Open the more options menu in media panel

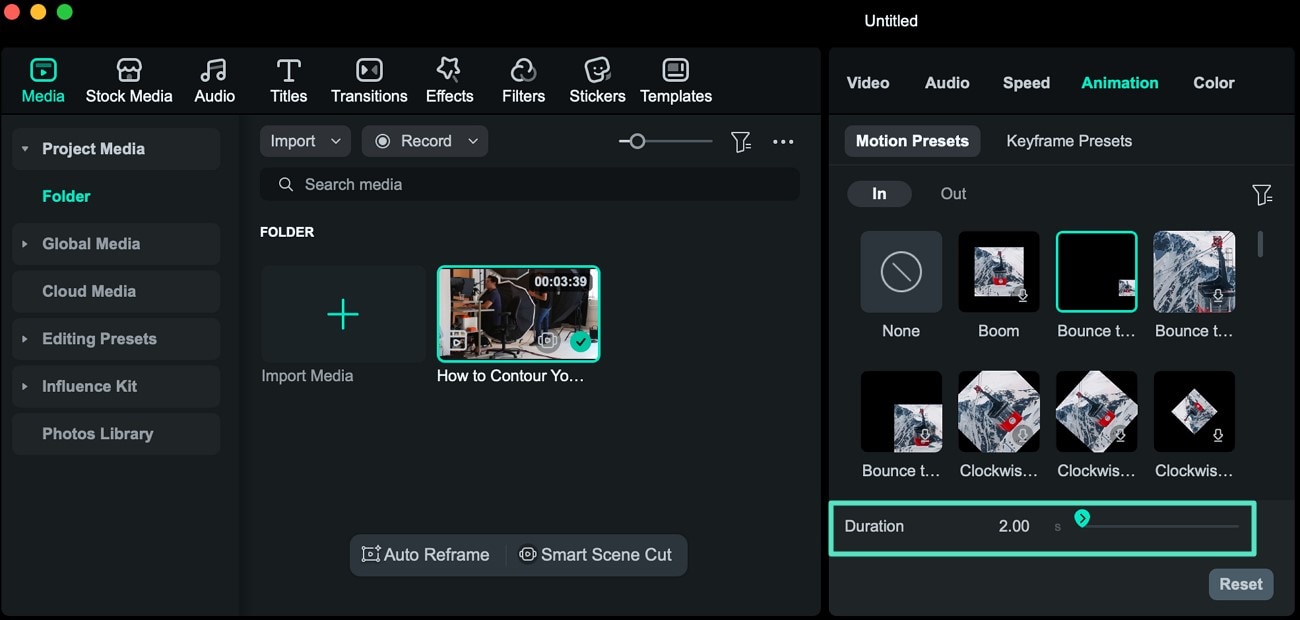point(783,142)
